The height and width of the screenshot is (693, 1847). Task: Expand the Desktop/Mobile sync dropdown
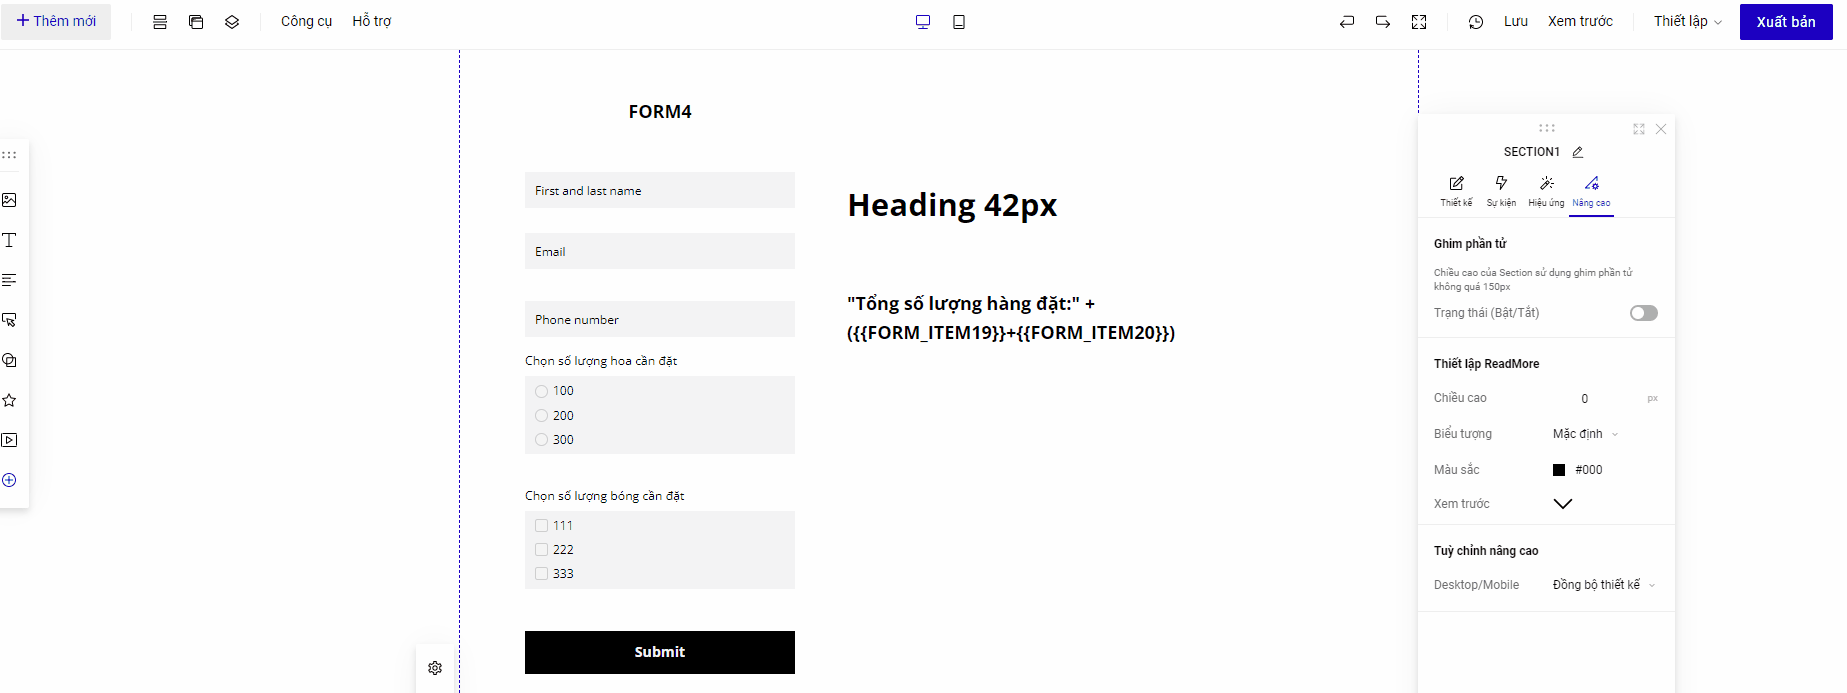click(1603, 585)
